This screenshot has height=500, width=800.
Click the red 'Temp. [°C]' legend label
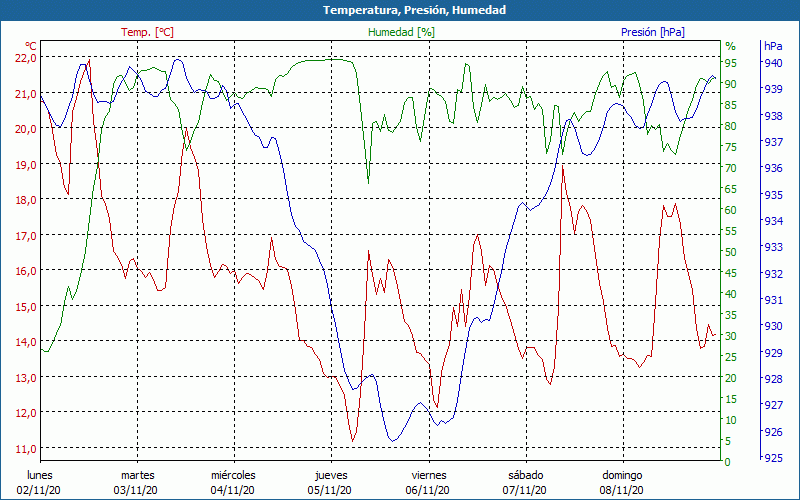(147, 32)
